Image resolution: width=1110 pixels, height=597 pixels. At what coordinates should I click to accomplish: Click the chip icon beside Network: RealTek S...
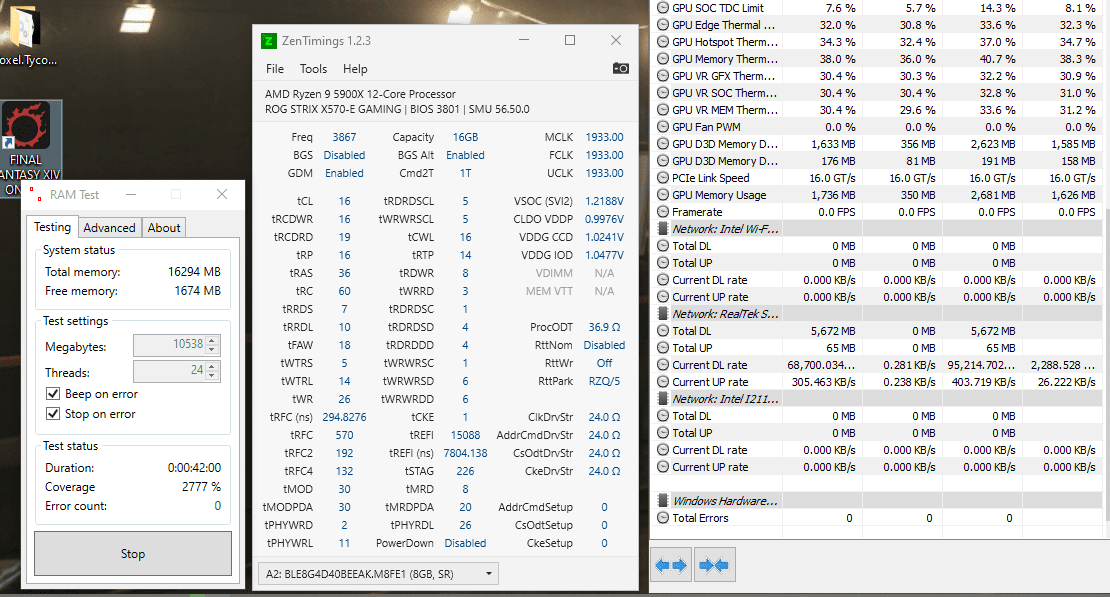tap(663, 314)
